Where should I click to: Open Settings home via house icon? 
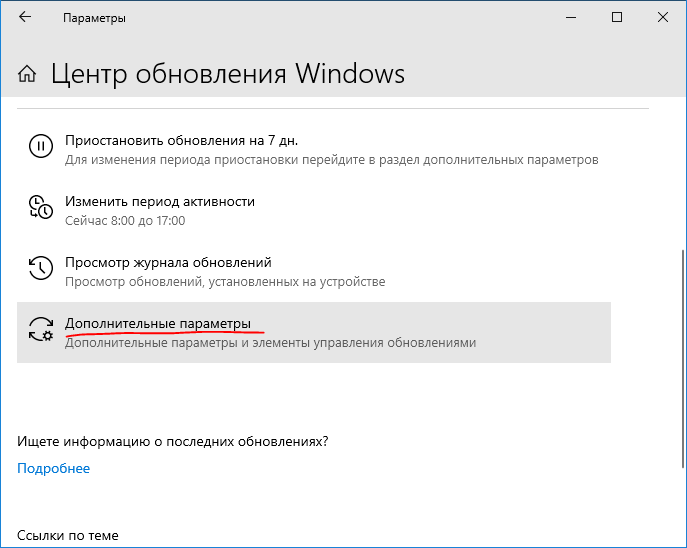click(x=27, y=74)
